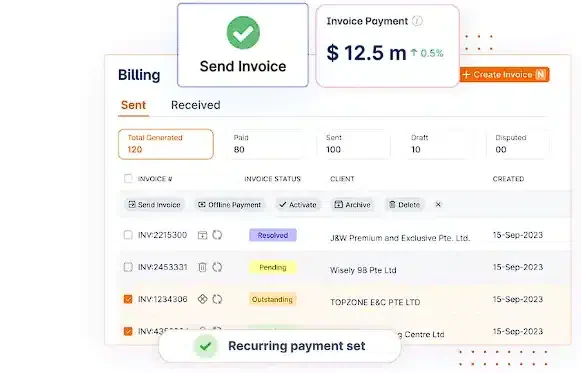Click the Recurring payment set notification text
Image resolution: width=581 pixels, height=373 pixels.
296,346
